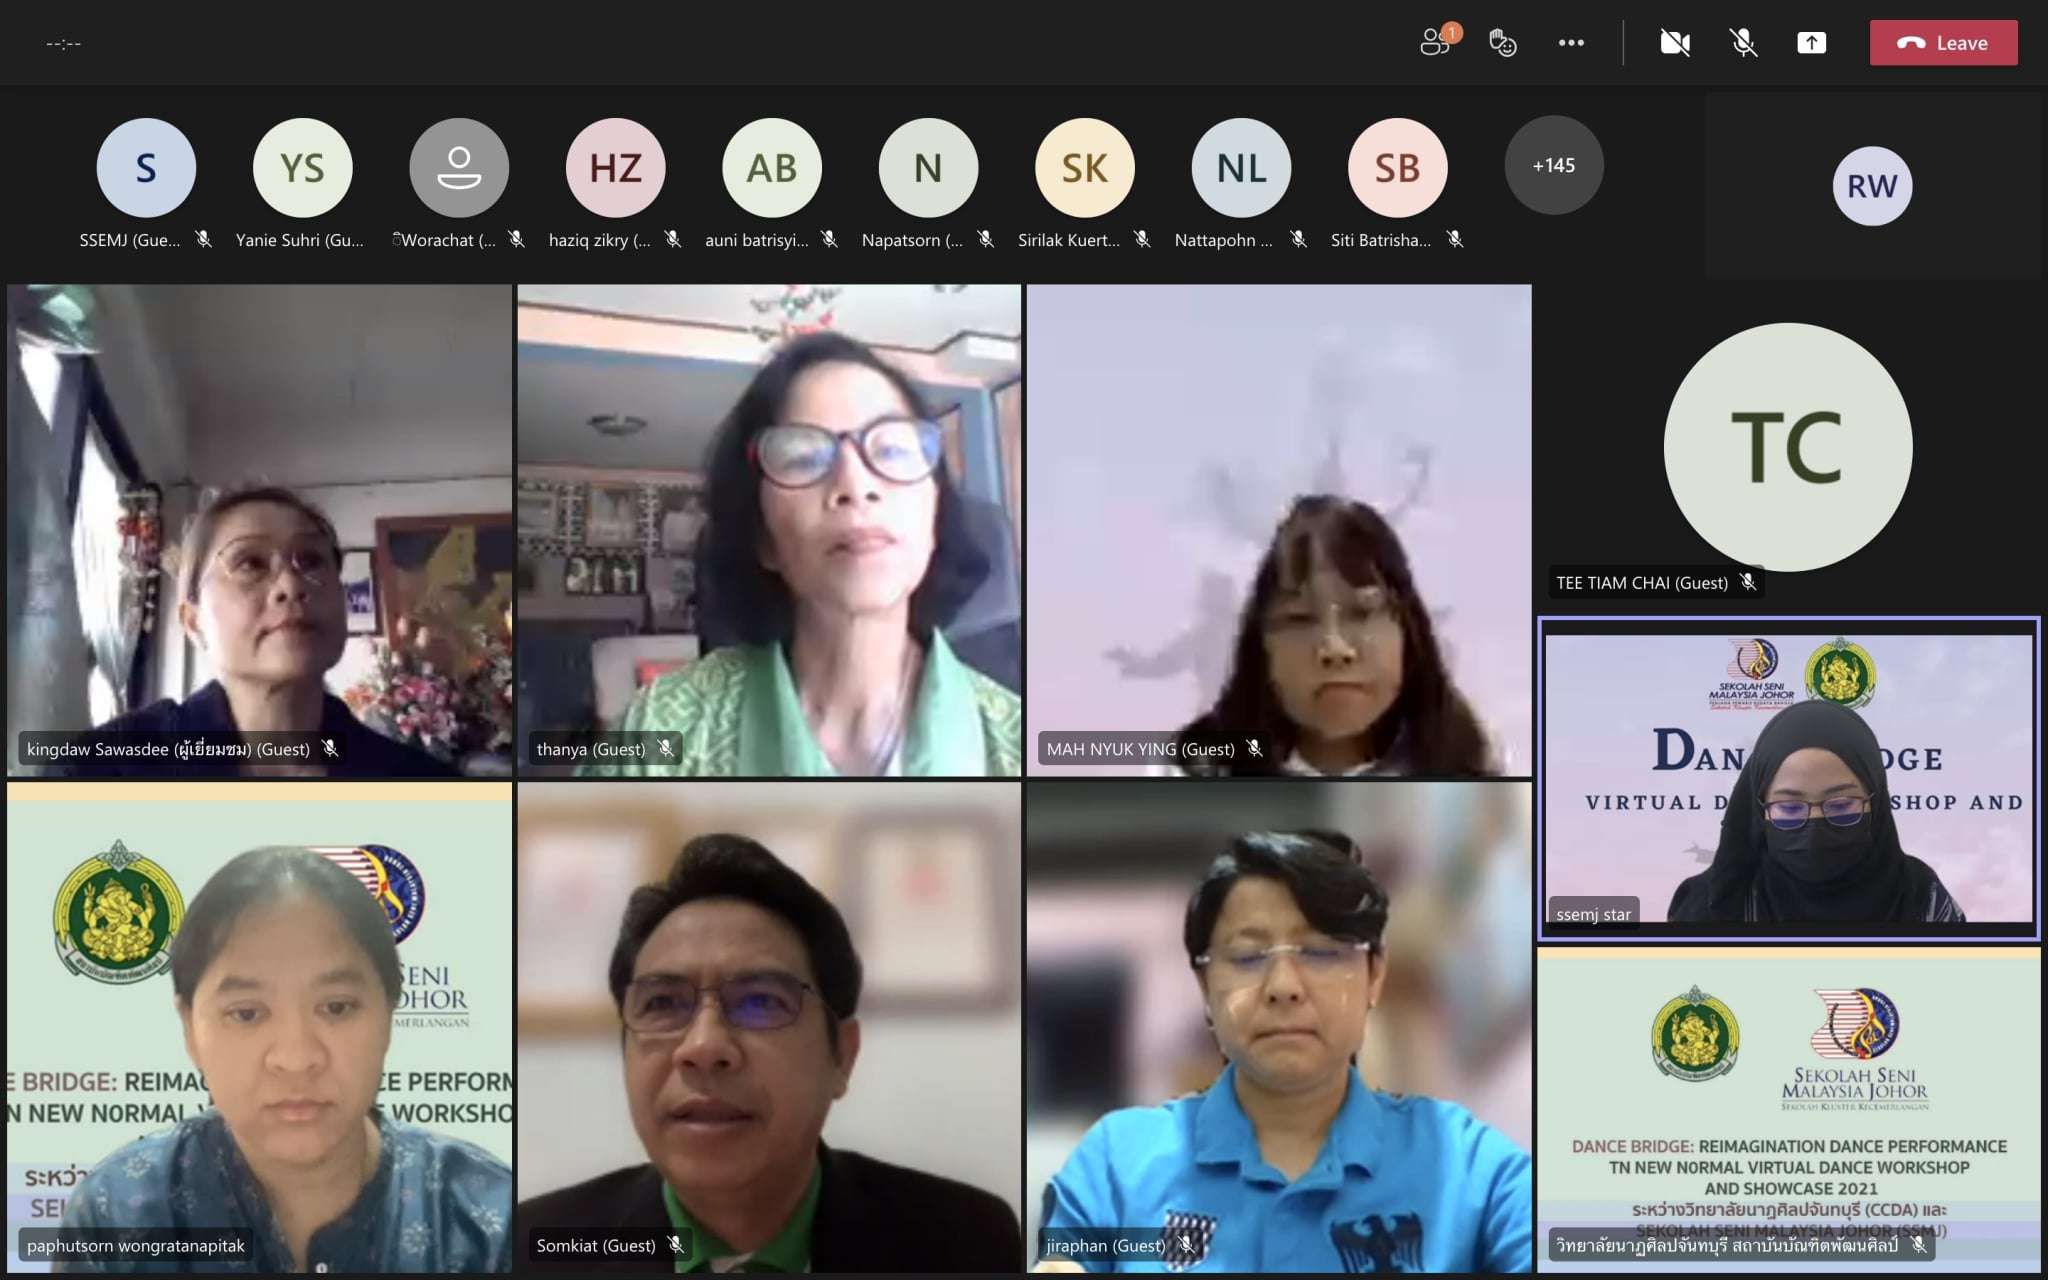Open the More actions ellipsis menu
Viewport: 2048px width, 1280px height.
tap(1570, 42)
